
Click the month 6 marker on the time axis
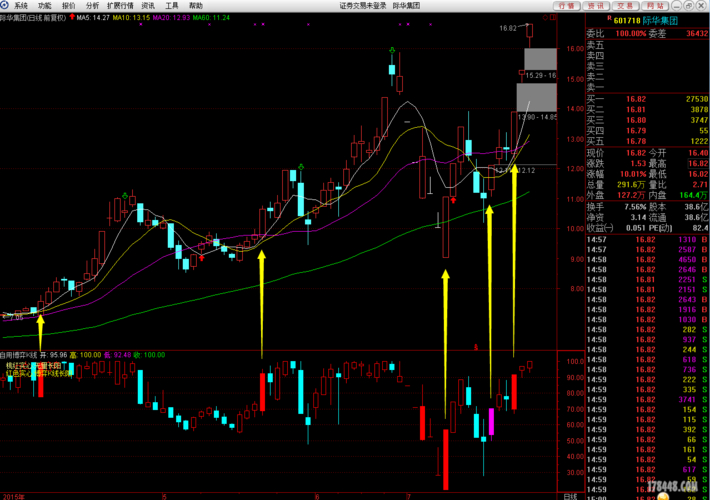click(317, 497)
